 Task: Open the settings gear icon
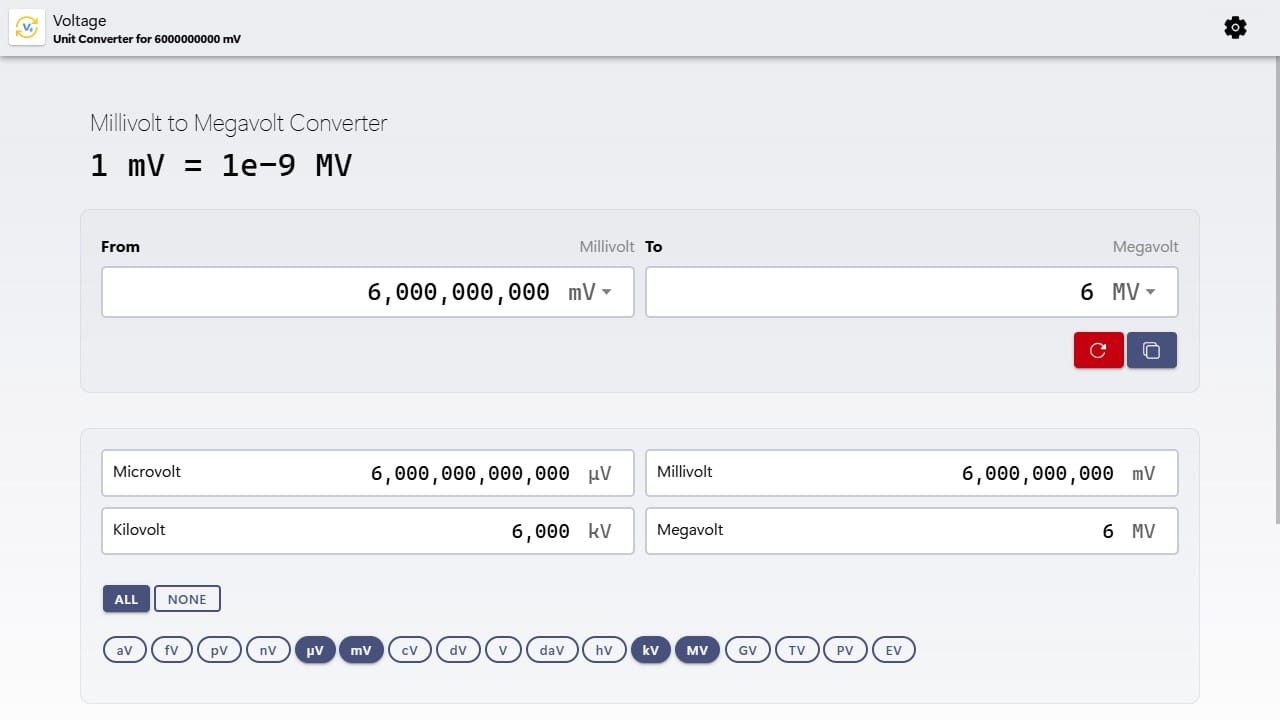[x=1235, y=27]
